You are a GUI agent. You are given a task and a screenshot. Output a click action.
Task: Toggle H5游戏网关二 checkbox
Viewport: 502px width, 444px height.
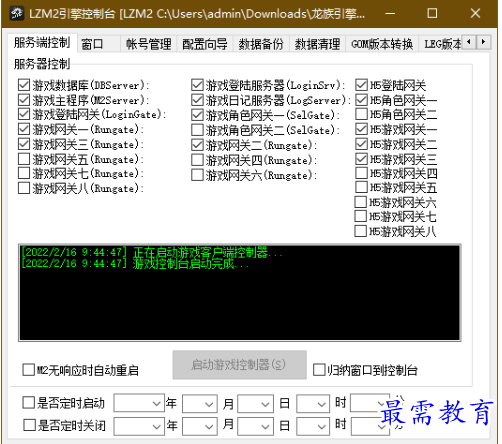(x=361, y=144)
